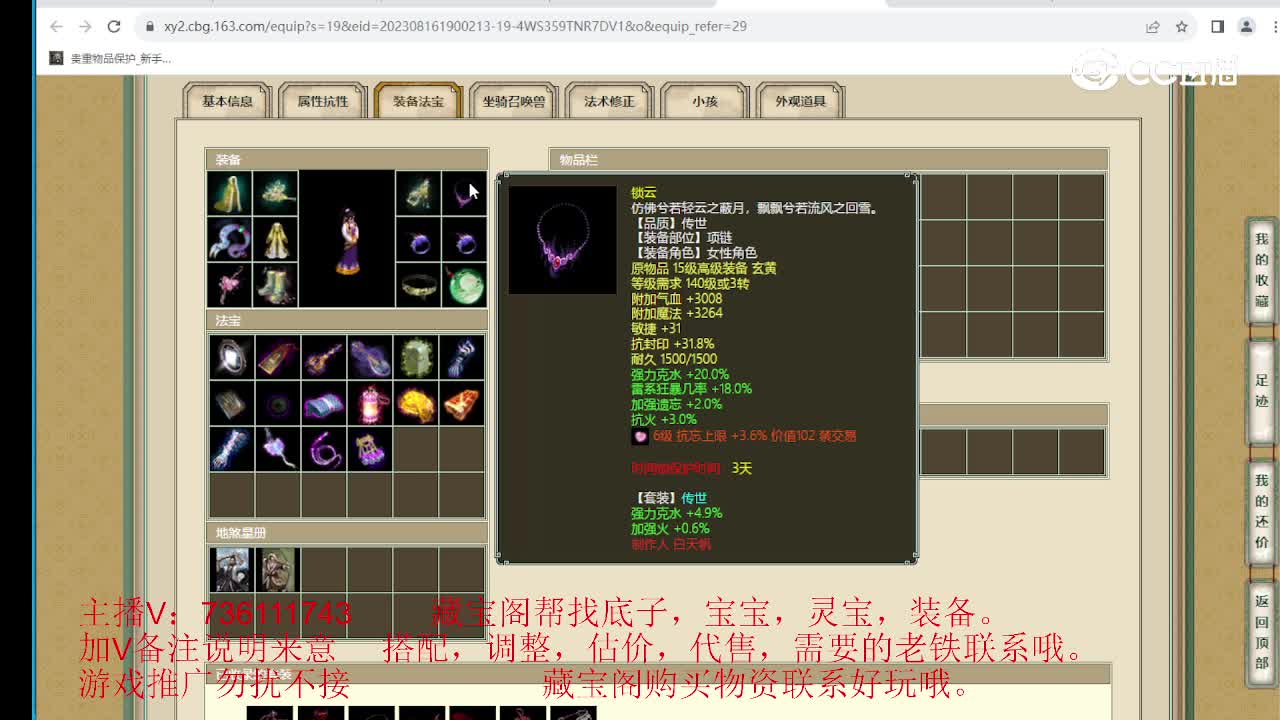Image resolution: width=1280 pixels, height=720 pixels.
Task: Click the browser address bar URL
Action: (455, 26)
